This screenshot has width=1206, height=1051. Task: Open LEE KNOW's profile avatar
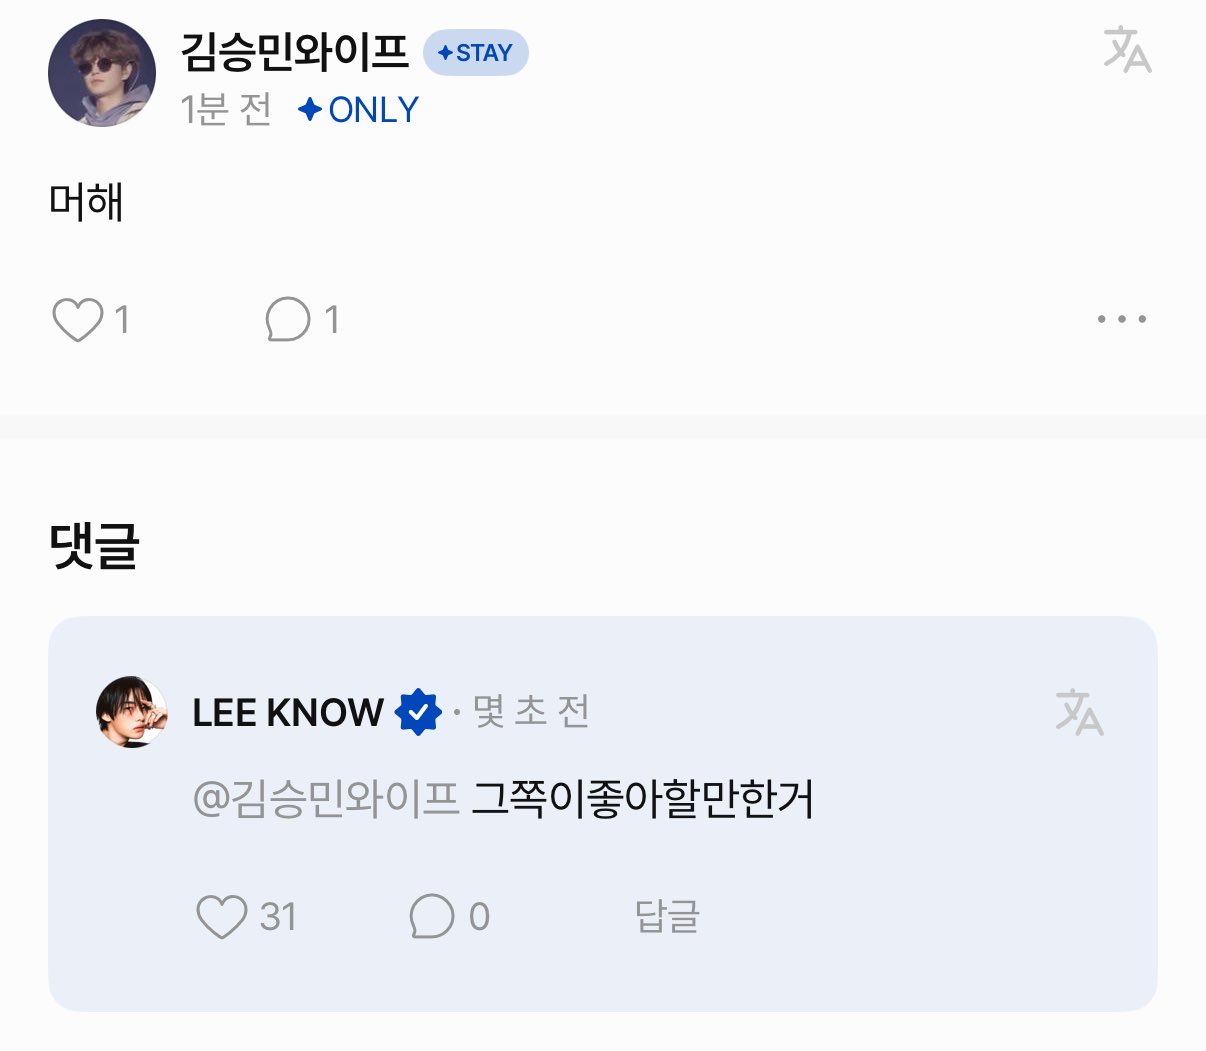click(132, 712)
